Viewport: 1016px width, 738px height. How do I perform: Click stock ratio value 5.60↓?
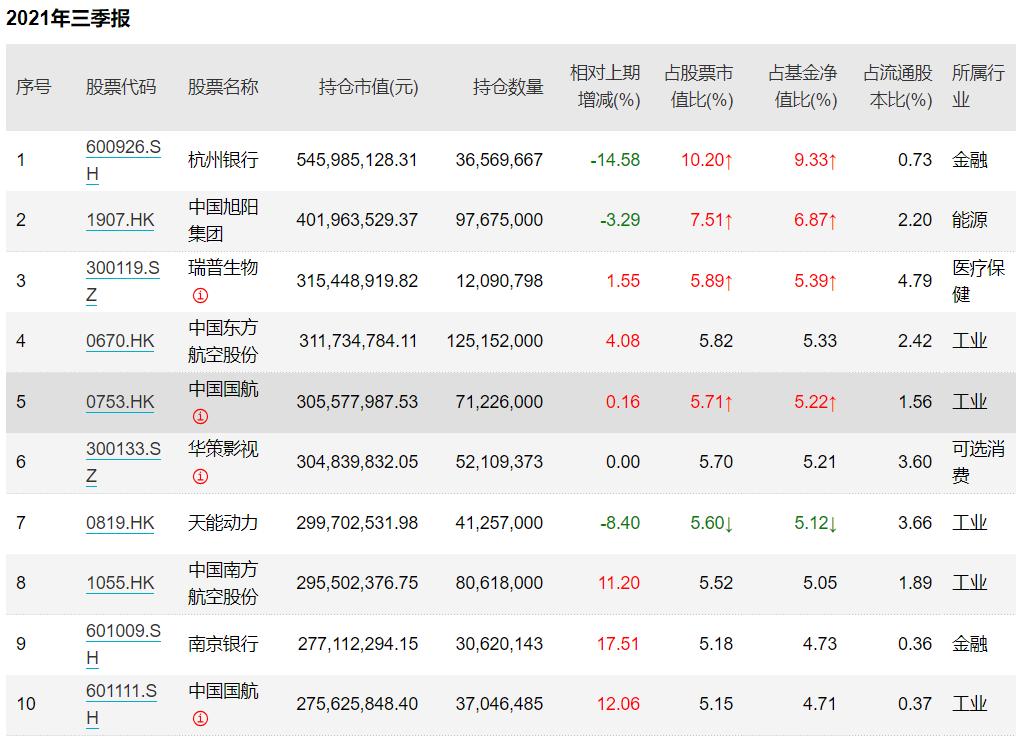(x=711, y=523)
